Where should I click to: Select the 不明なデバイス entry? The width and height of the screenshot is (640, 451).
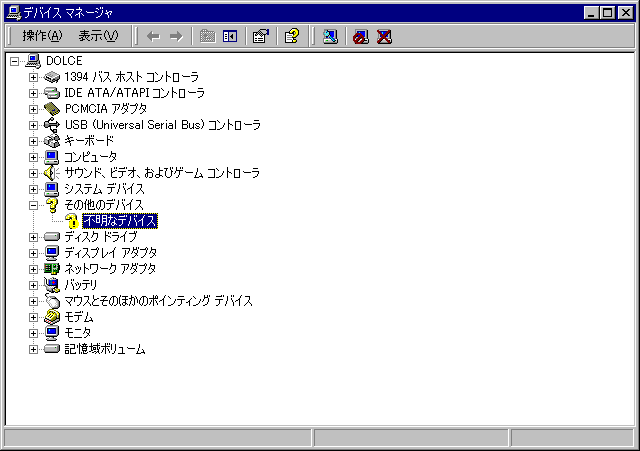tap(120, 221)
